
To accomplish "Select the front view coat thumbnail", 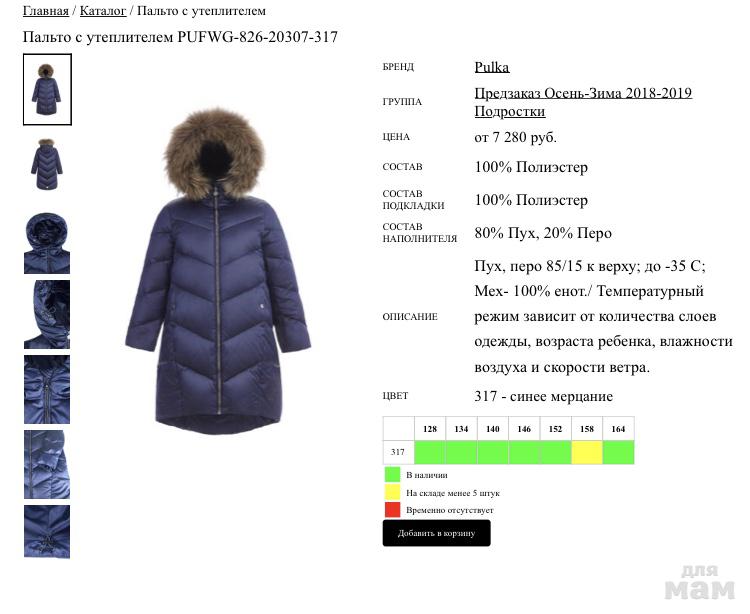I will 47,89.
